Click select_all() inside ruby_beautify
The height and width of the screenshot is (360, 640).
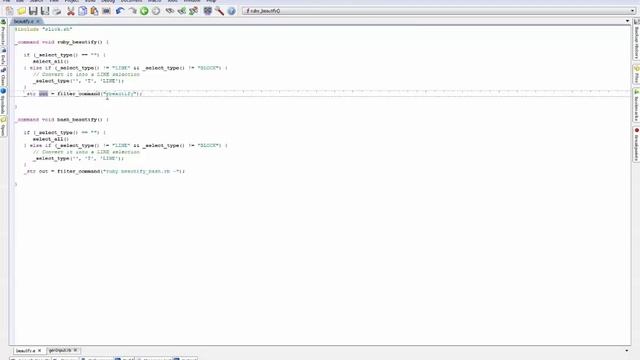click(51, 62)
